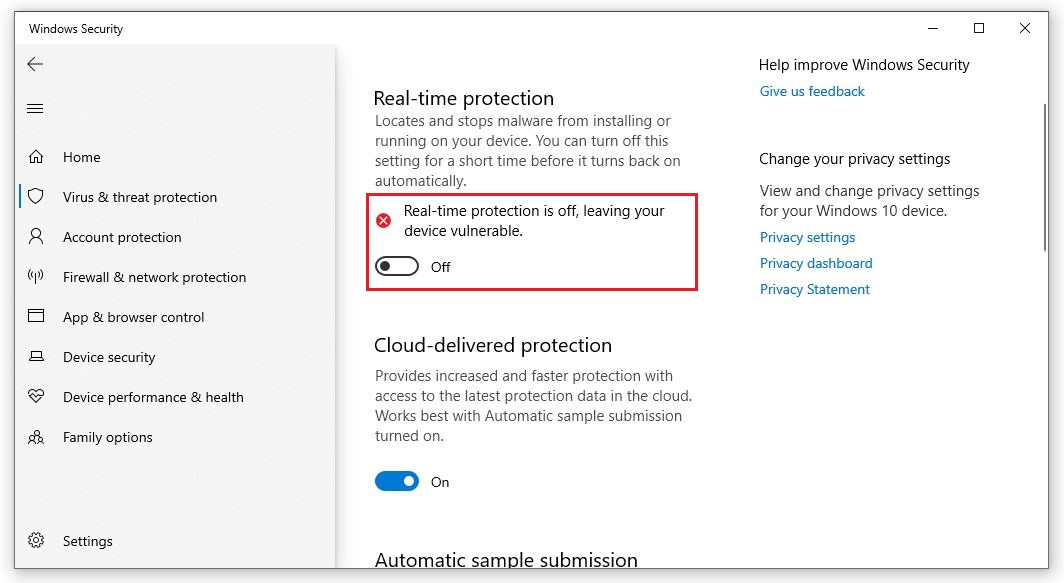The height and width of the screenshot is (583, 1064).
Task: Select the Account protection person icon
Action: (x=36, y=237)
